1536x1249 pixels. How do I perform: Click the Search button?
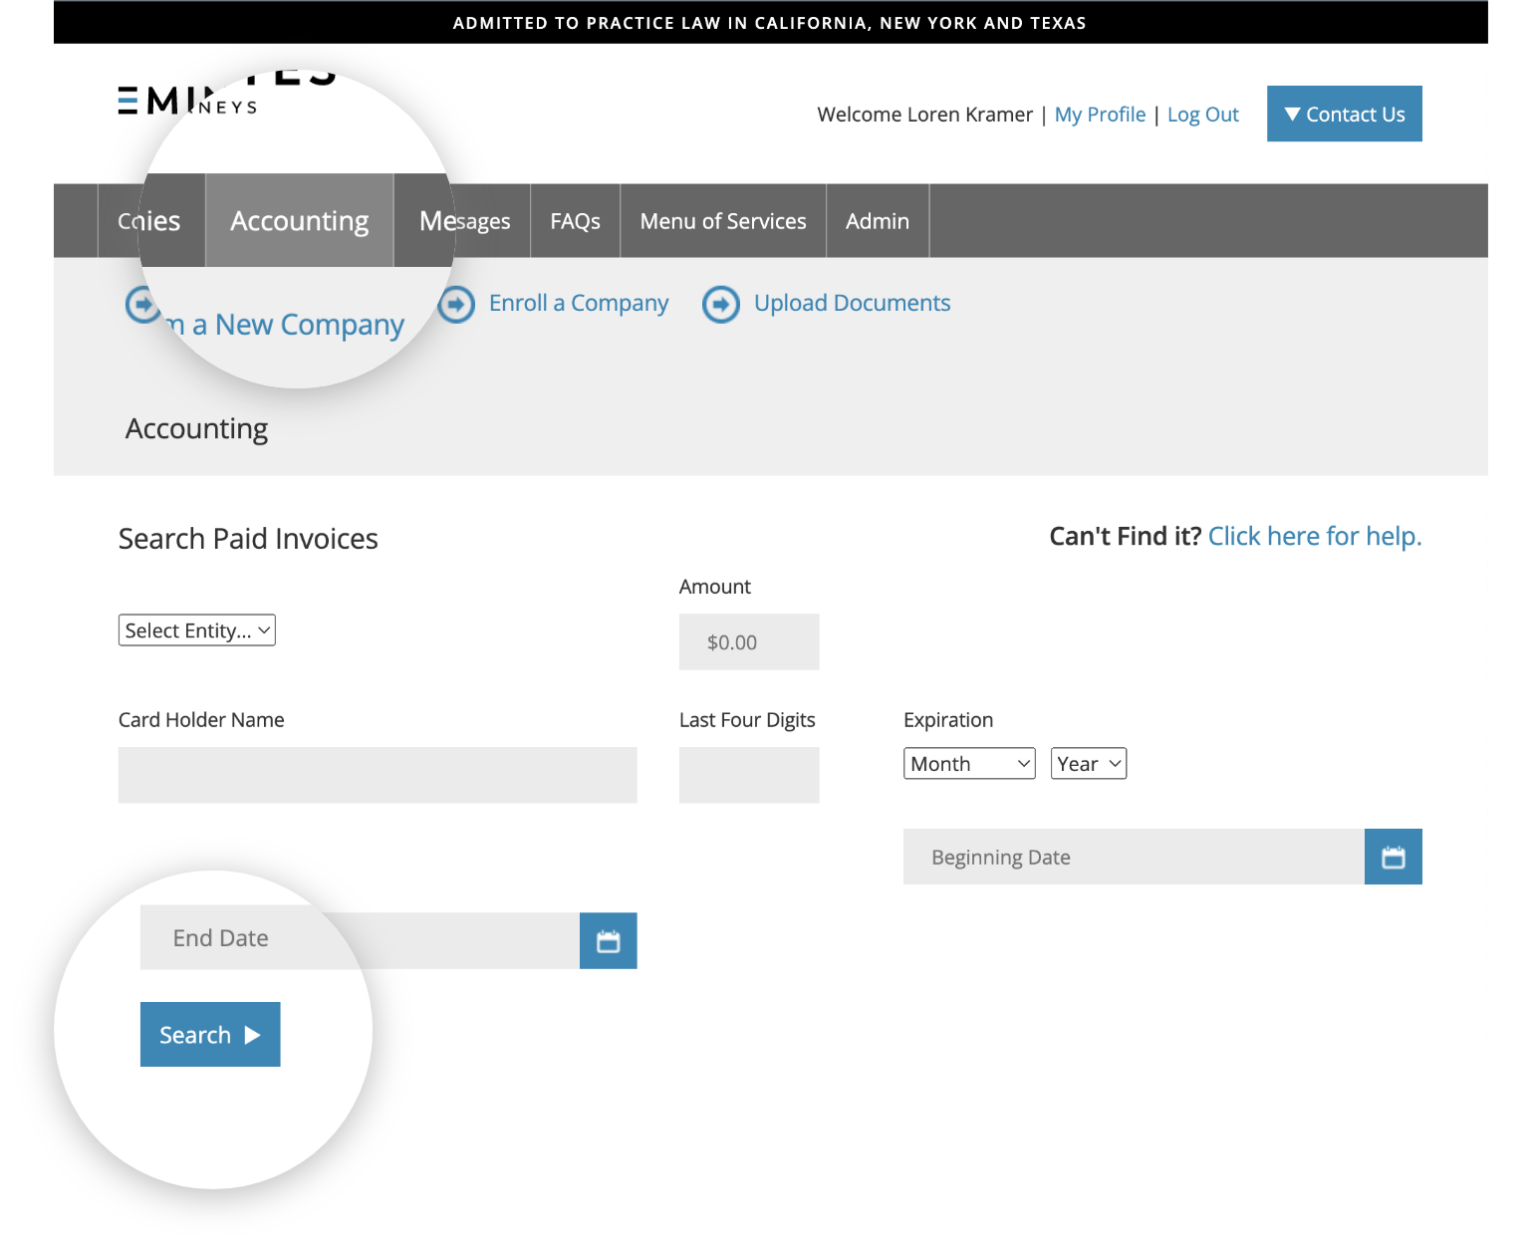click(210, 1034)
